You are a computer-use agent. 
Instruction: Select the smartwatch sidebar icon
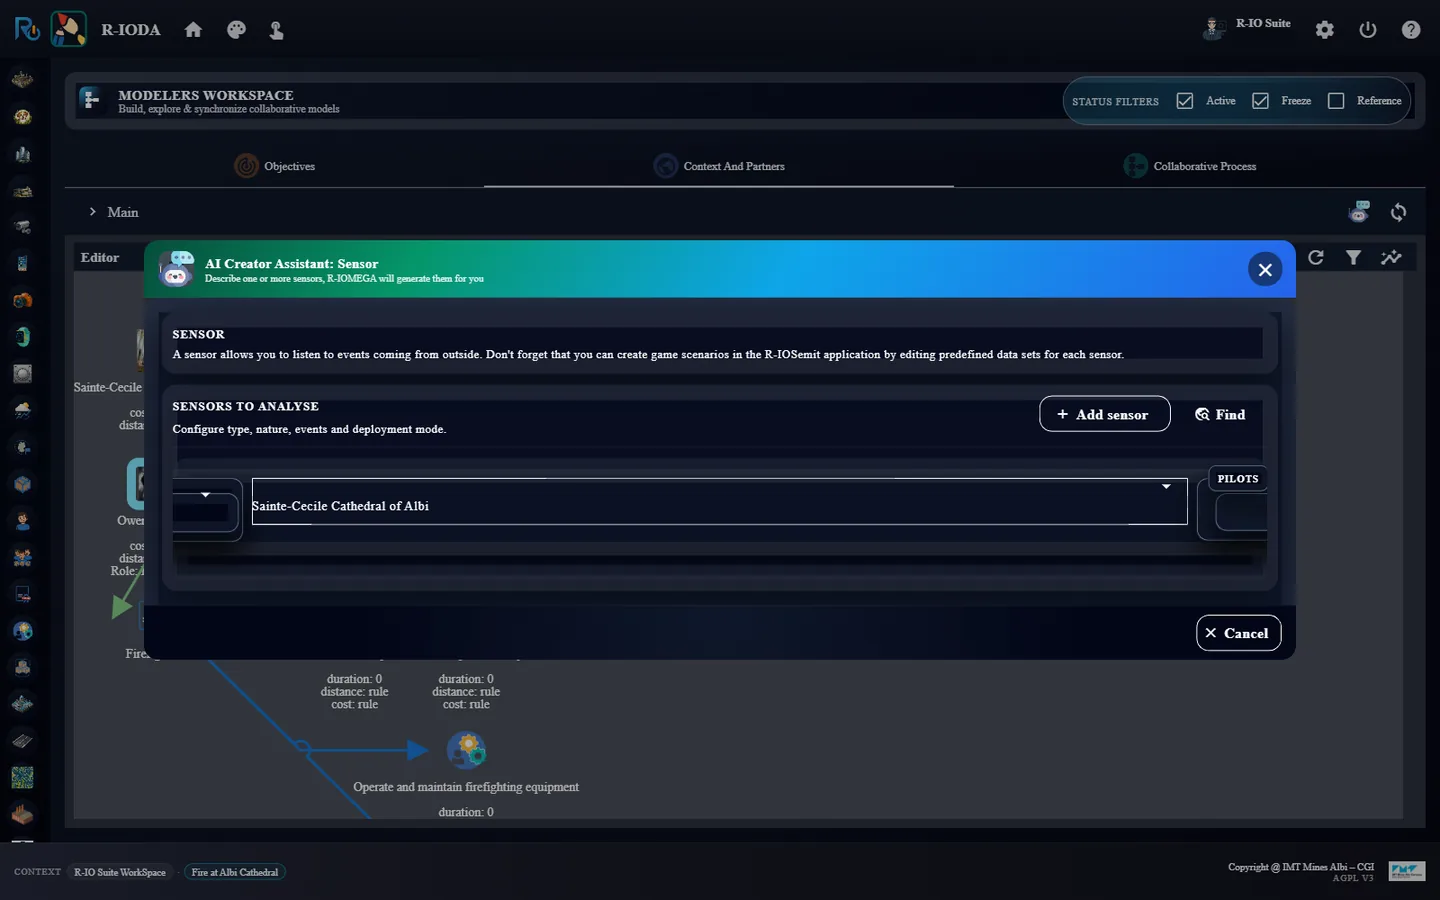tap(22, 337)
